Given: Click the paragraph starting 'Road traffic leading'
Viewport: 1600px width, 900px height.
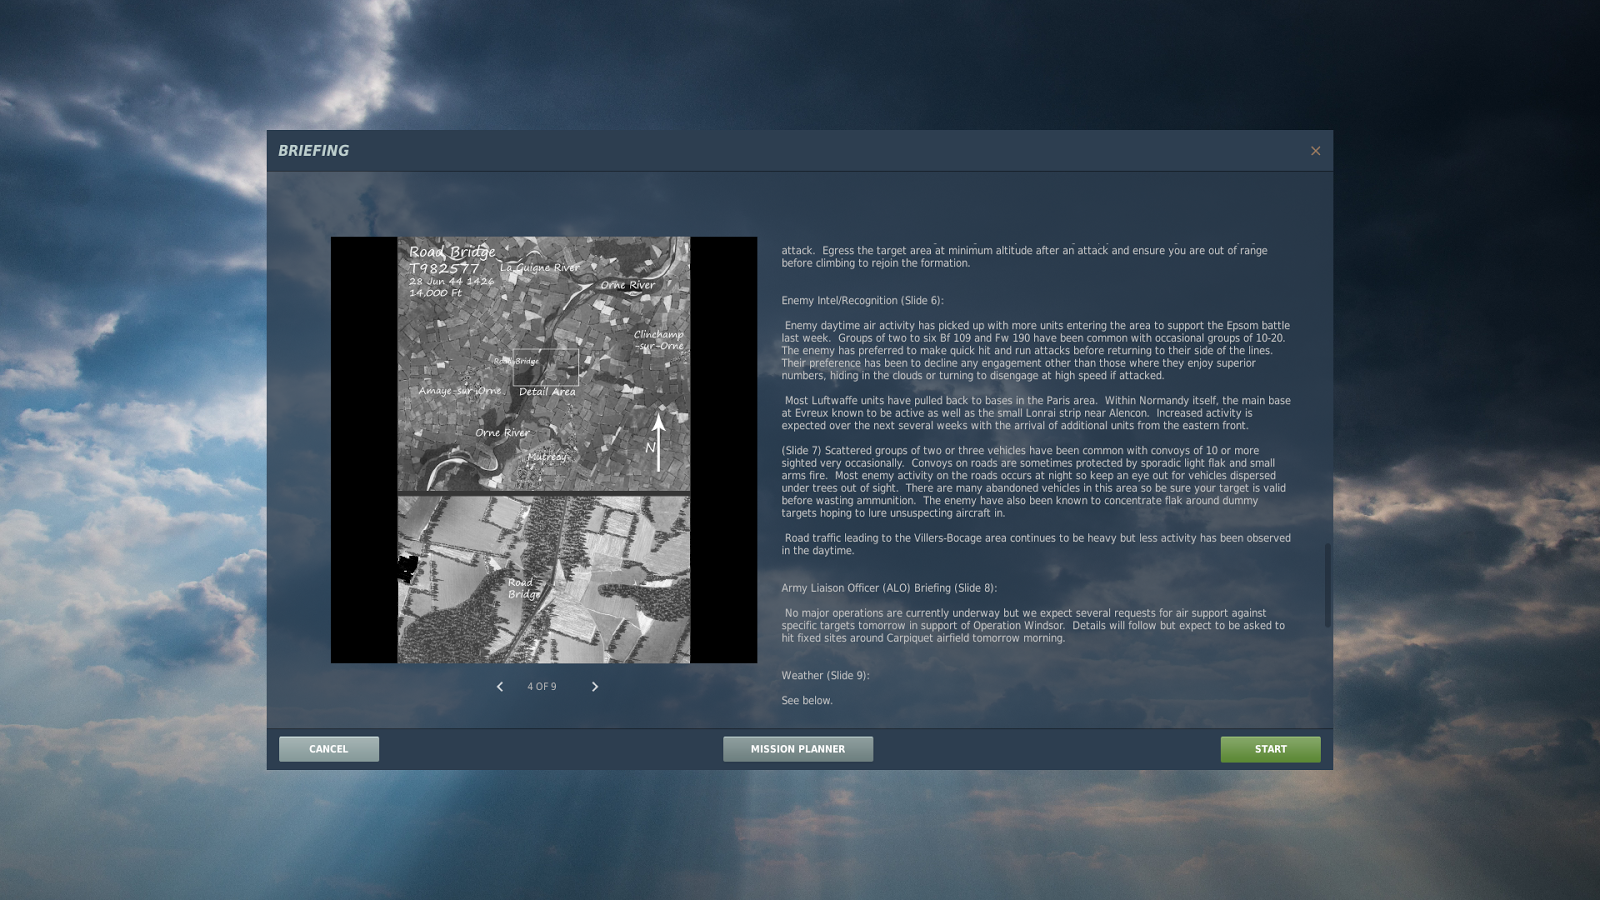Looking at the screenshot, I should click(x=1036, y=544).
